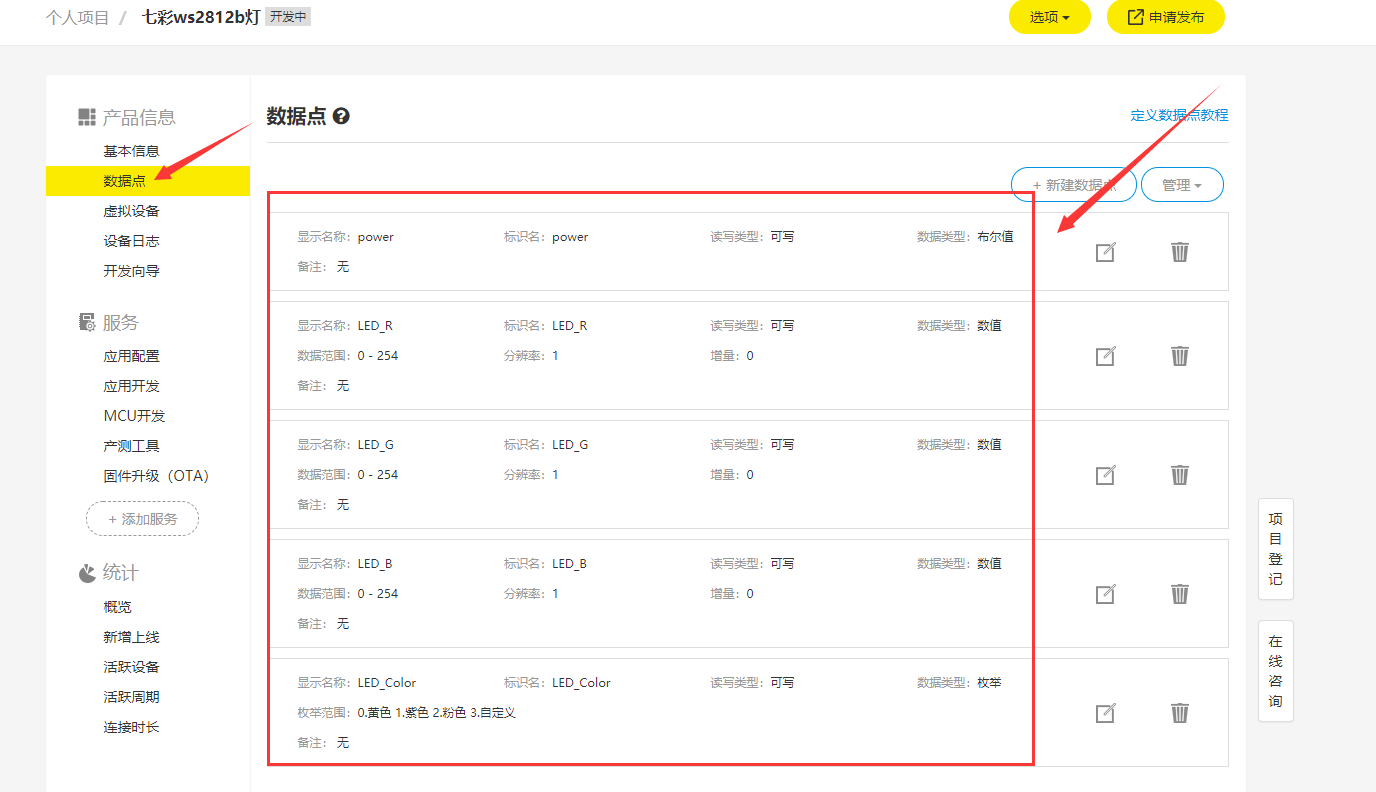The height and width of the screenshot is (792, 1376).
Task: Click the 申请发布 button
Action: click(x=1166, y=17)
